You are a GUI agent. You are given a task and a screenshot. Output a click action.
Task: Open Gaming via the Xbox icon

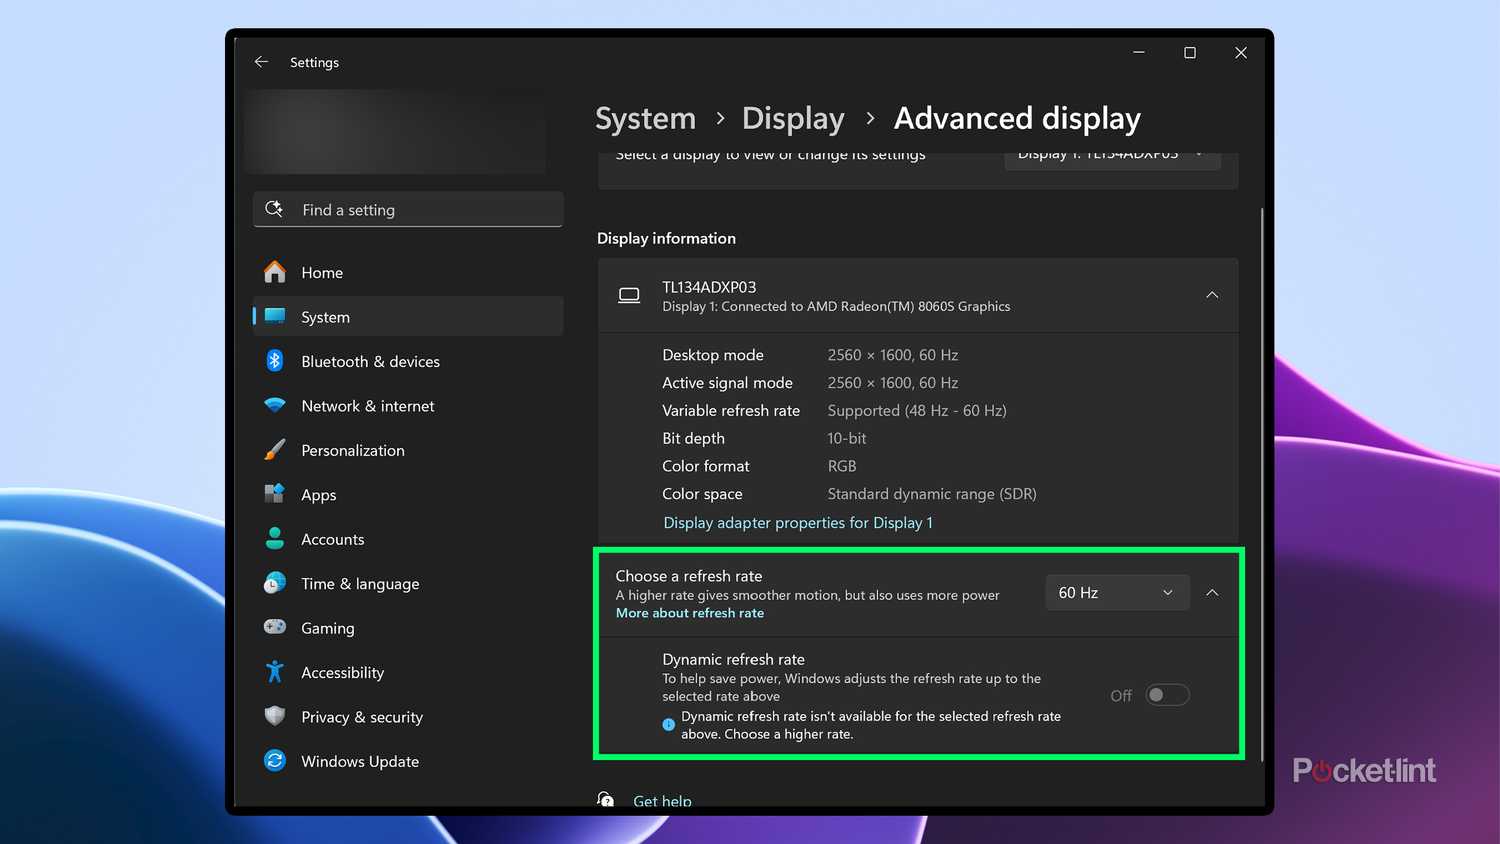(x=274, y=627)
